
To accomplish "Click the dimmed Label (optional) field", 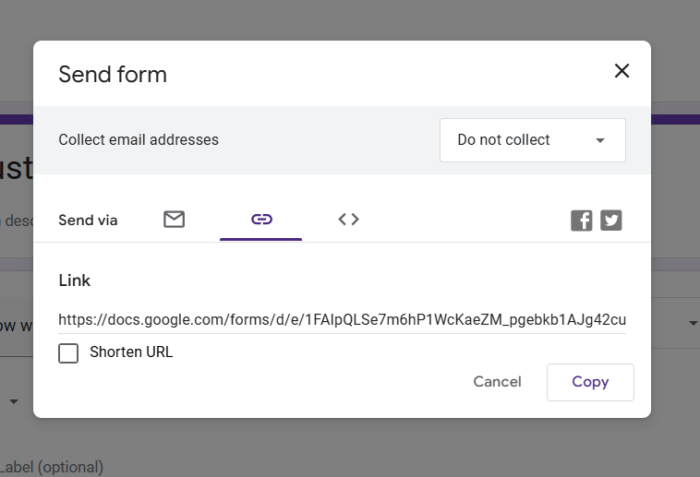I will pos(52,467).
